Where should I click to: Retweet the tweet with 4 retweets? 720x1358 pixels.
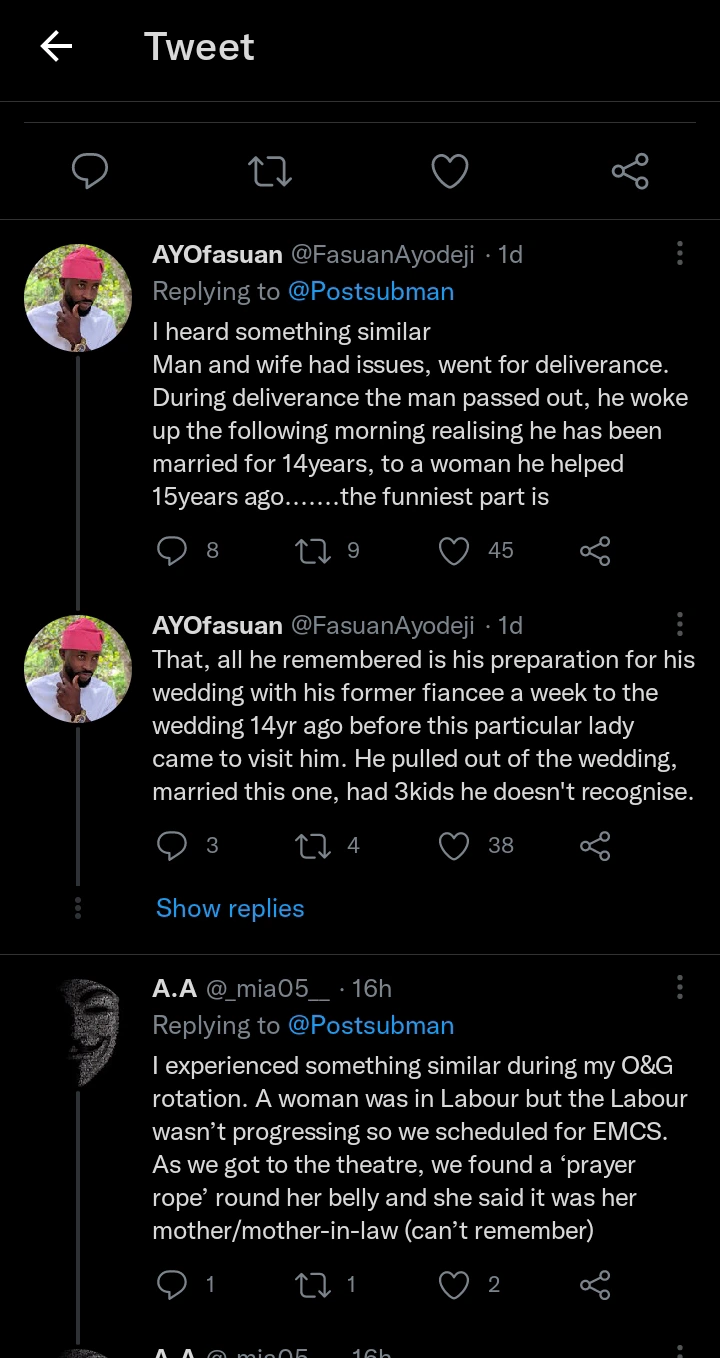(x=313, y=846)
